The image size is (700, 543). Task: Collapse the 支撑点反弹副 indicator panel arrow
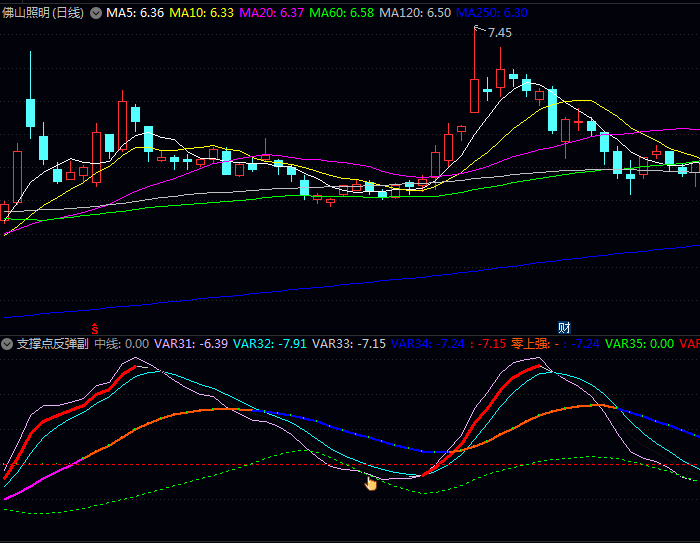tap(8, 343)
